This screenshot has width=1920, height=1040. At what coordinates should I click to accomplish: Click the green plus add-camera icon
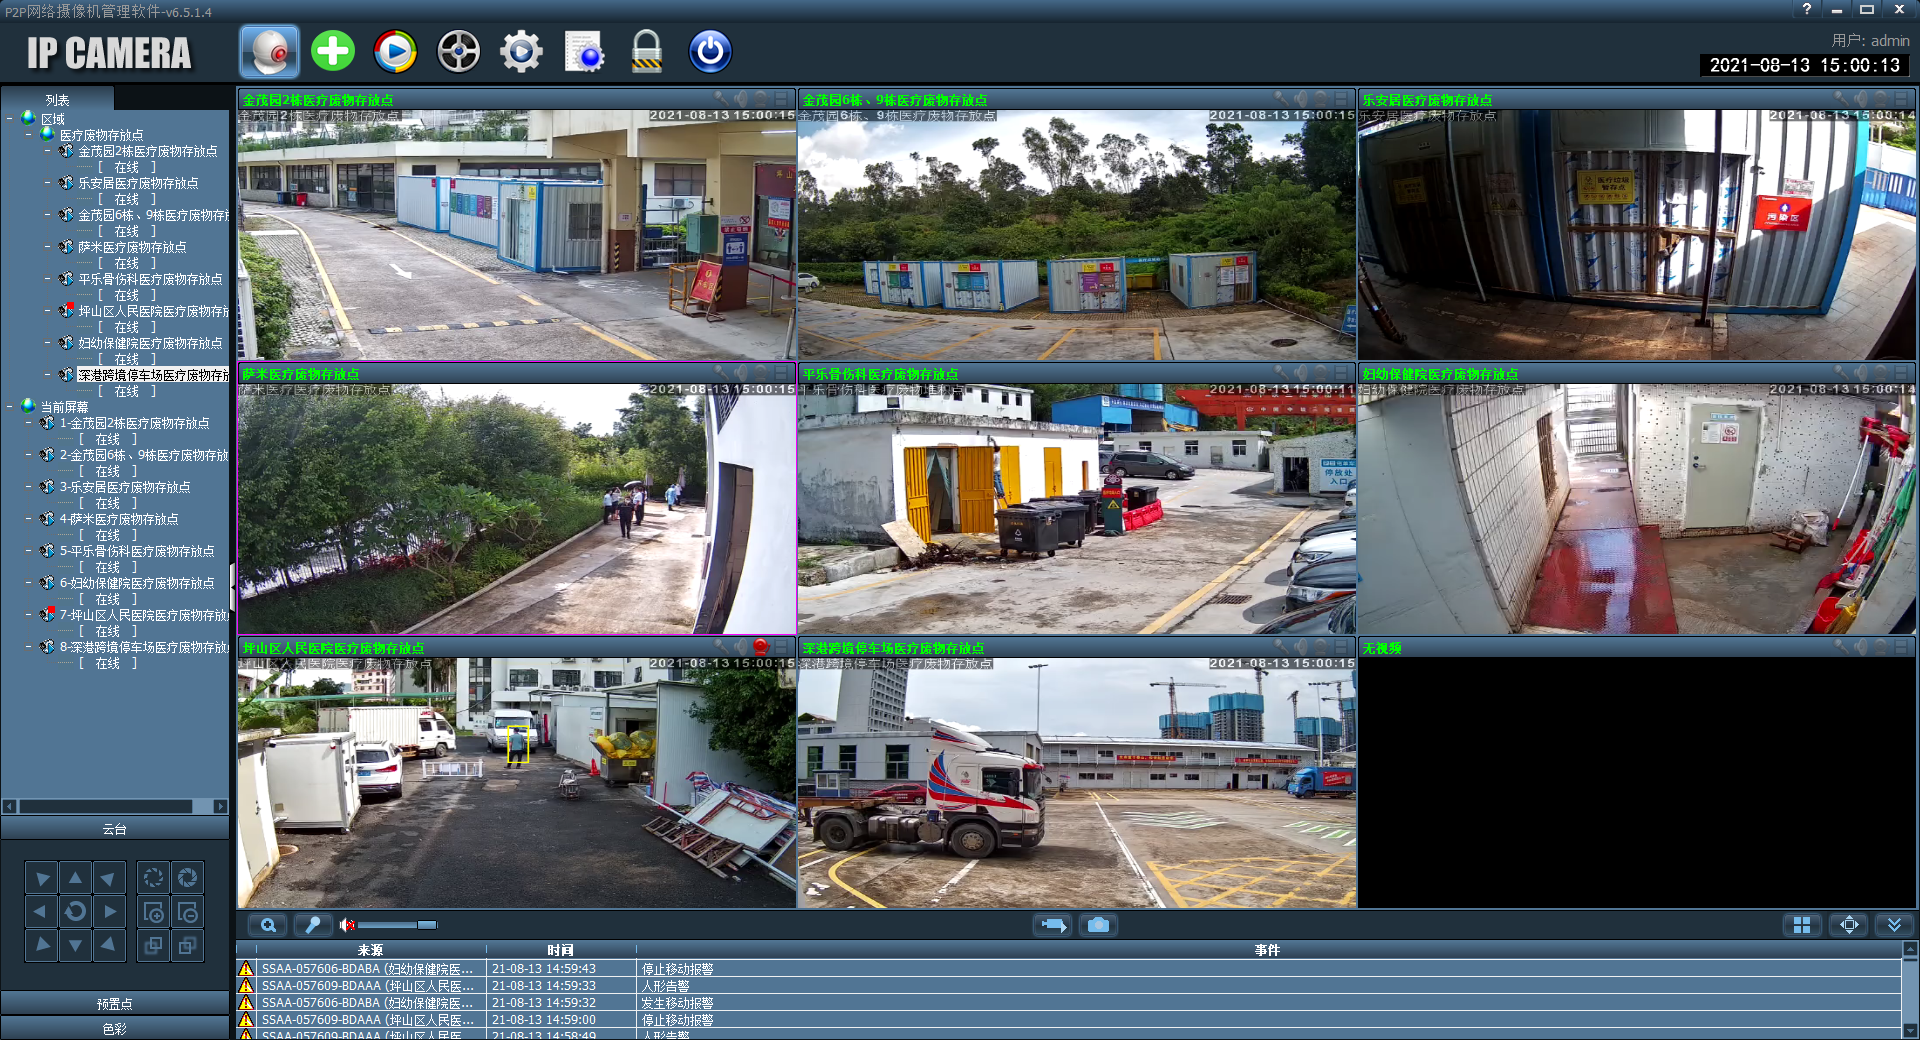tap(333, 52)
